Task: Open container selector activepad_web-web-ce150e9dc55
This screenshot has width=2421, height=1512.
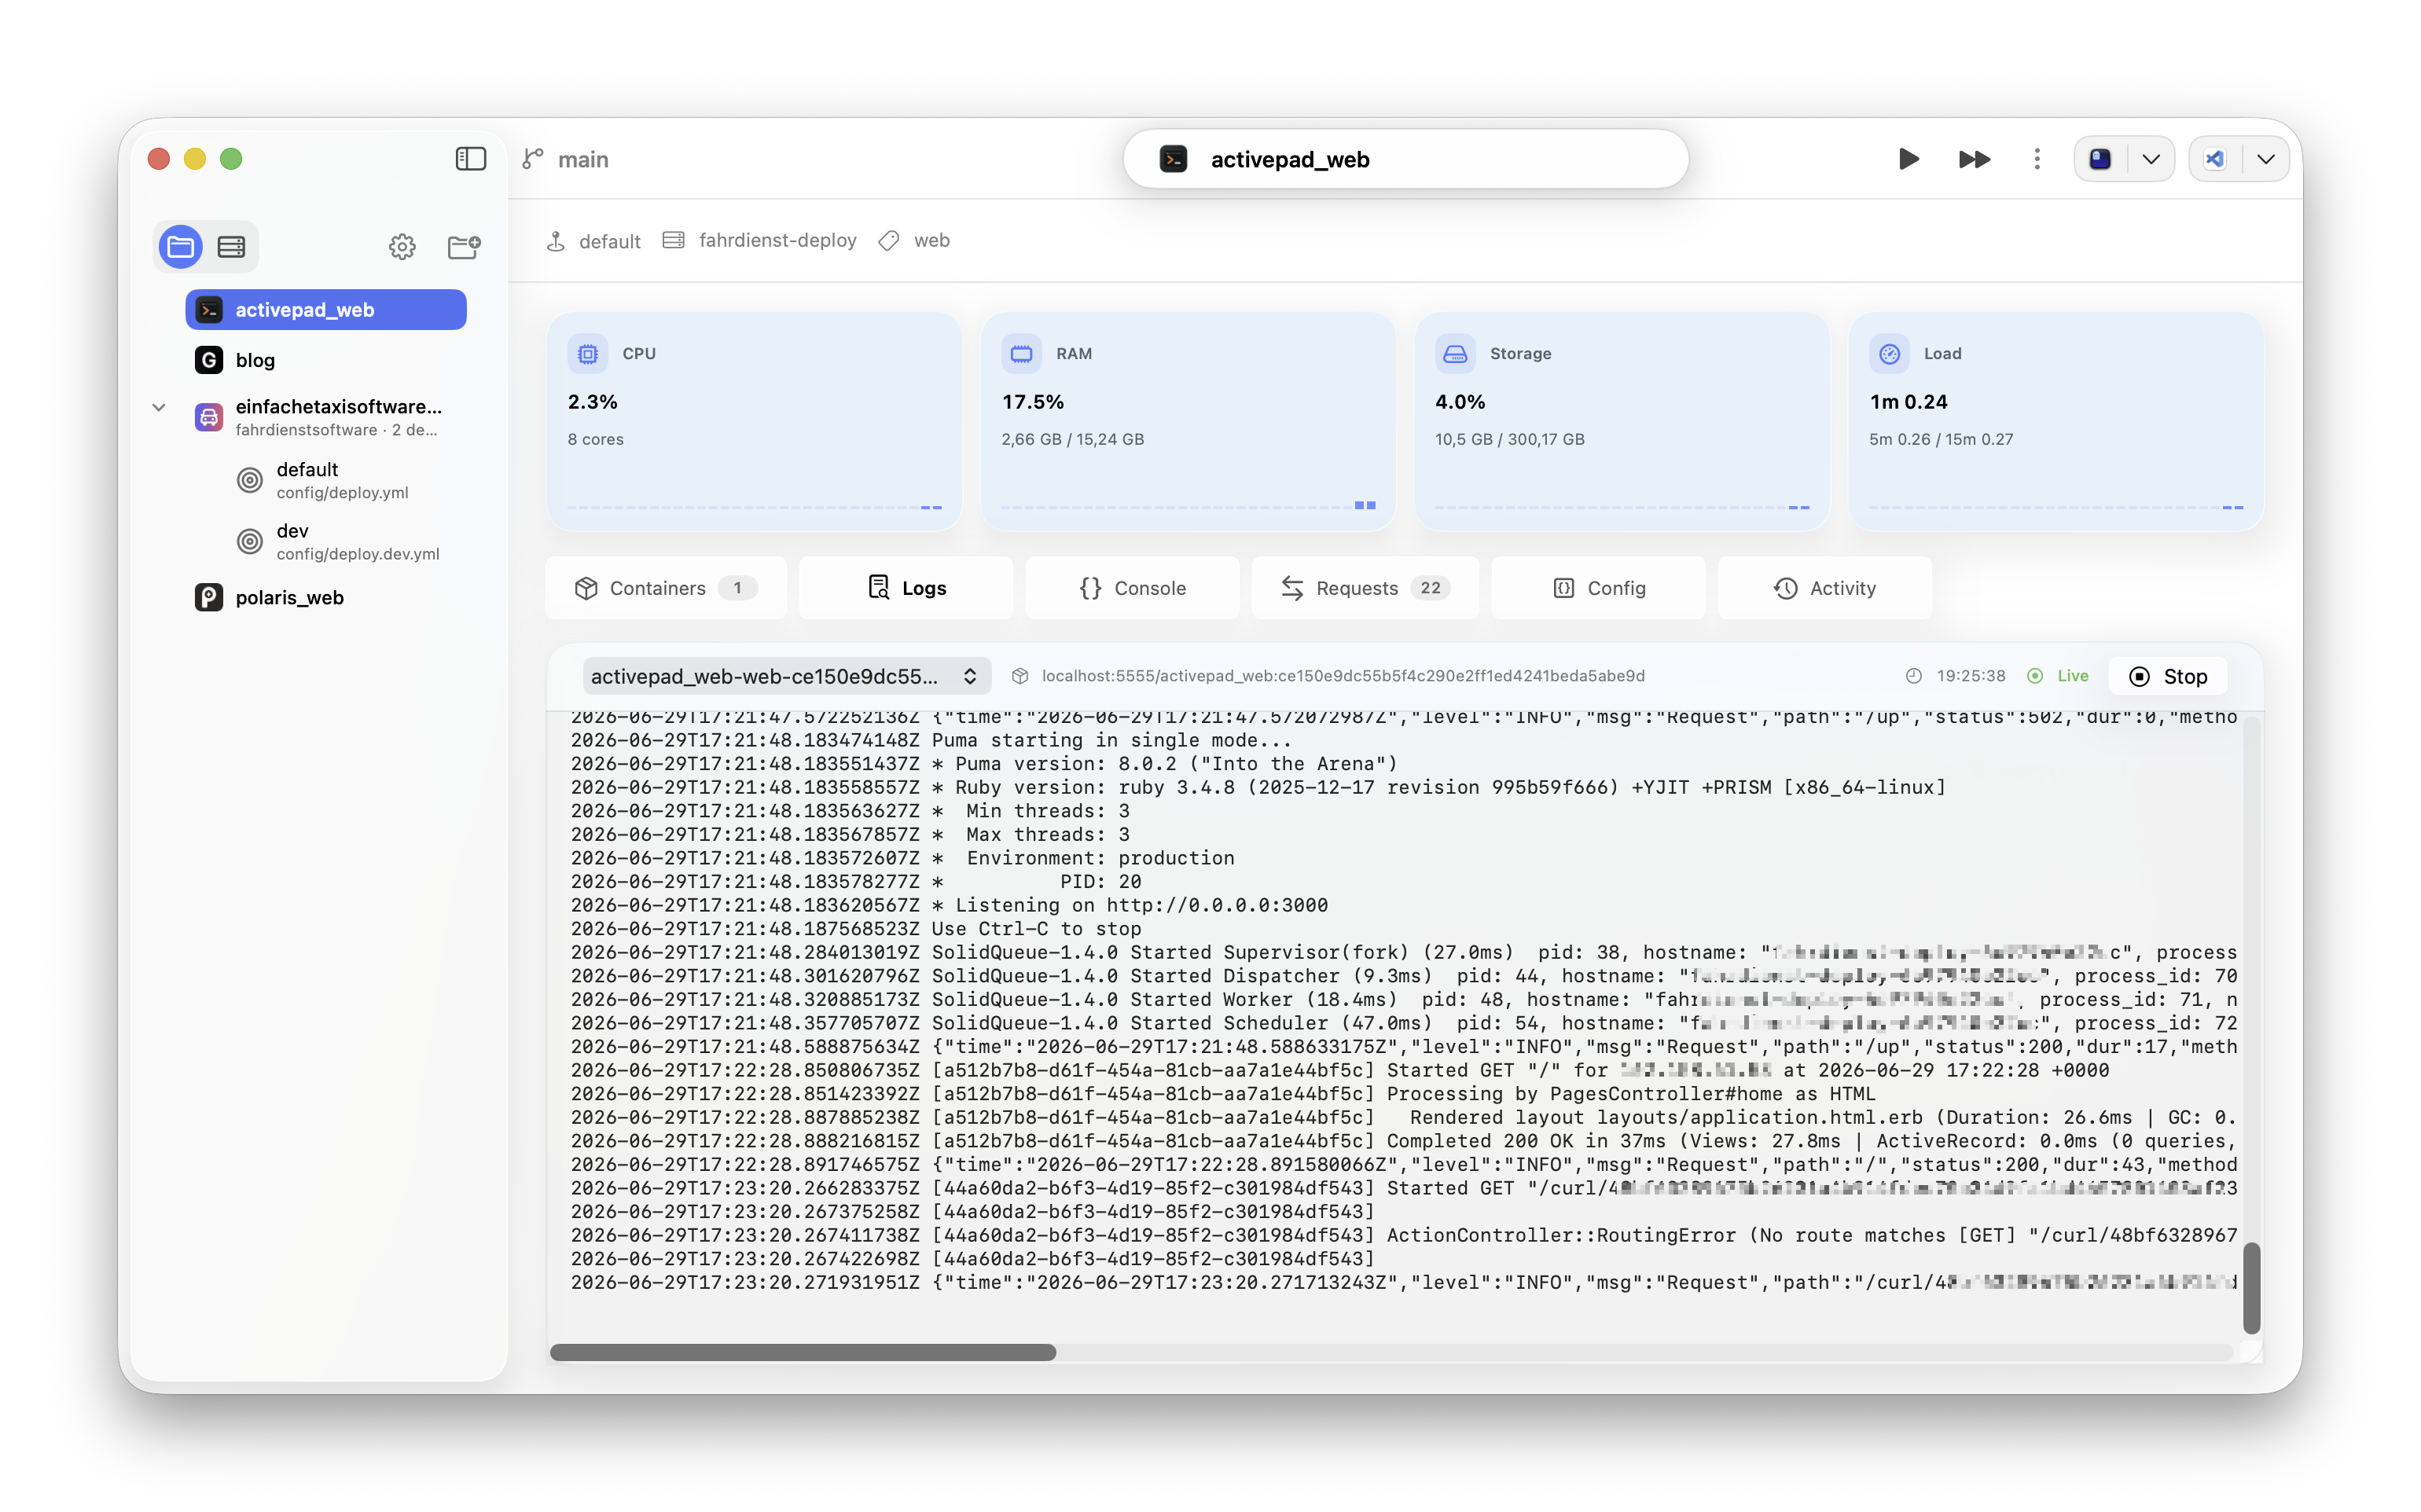Action: click(786, 677)
